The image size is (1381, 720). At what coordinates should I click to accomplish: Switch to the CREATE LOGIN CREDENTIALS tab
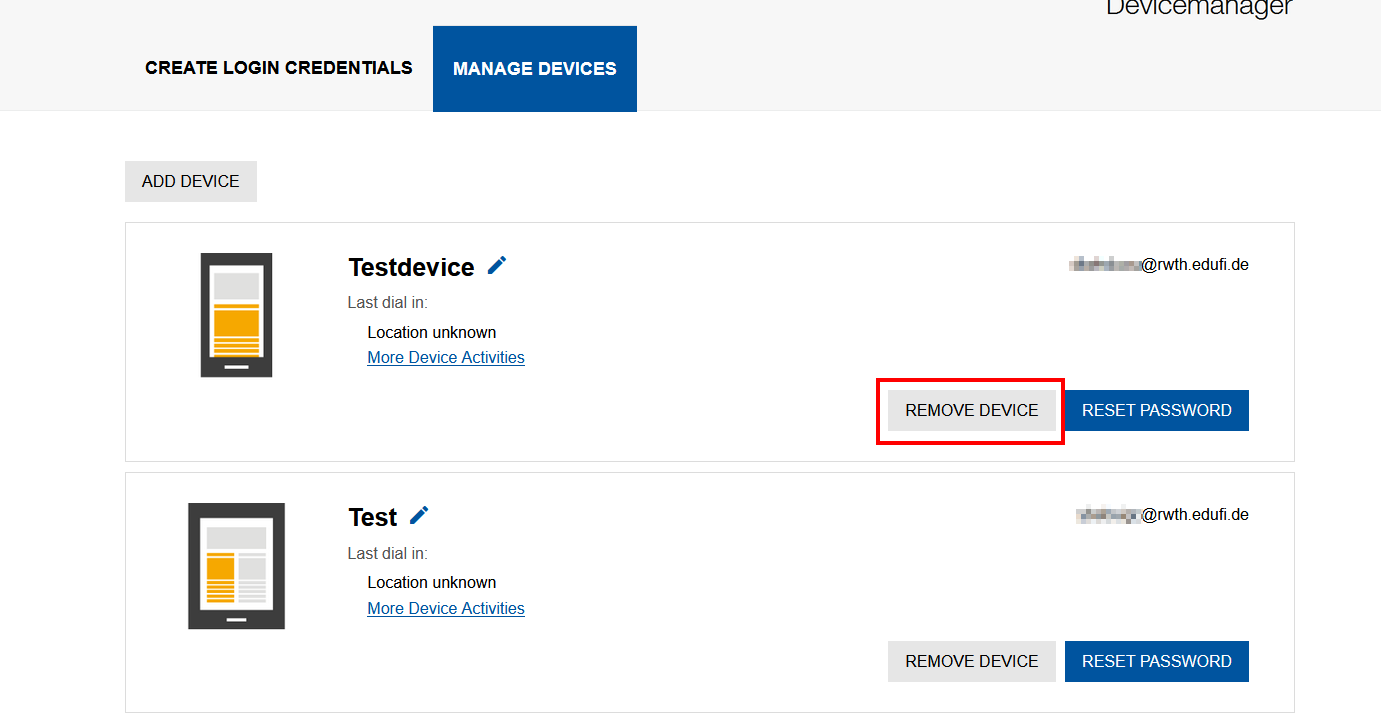pyautogui.click(x=278, y=68)
